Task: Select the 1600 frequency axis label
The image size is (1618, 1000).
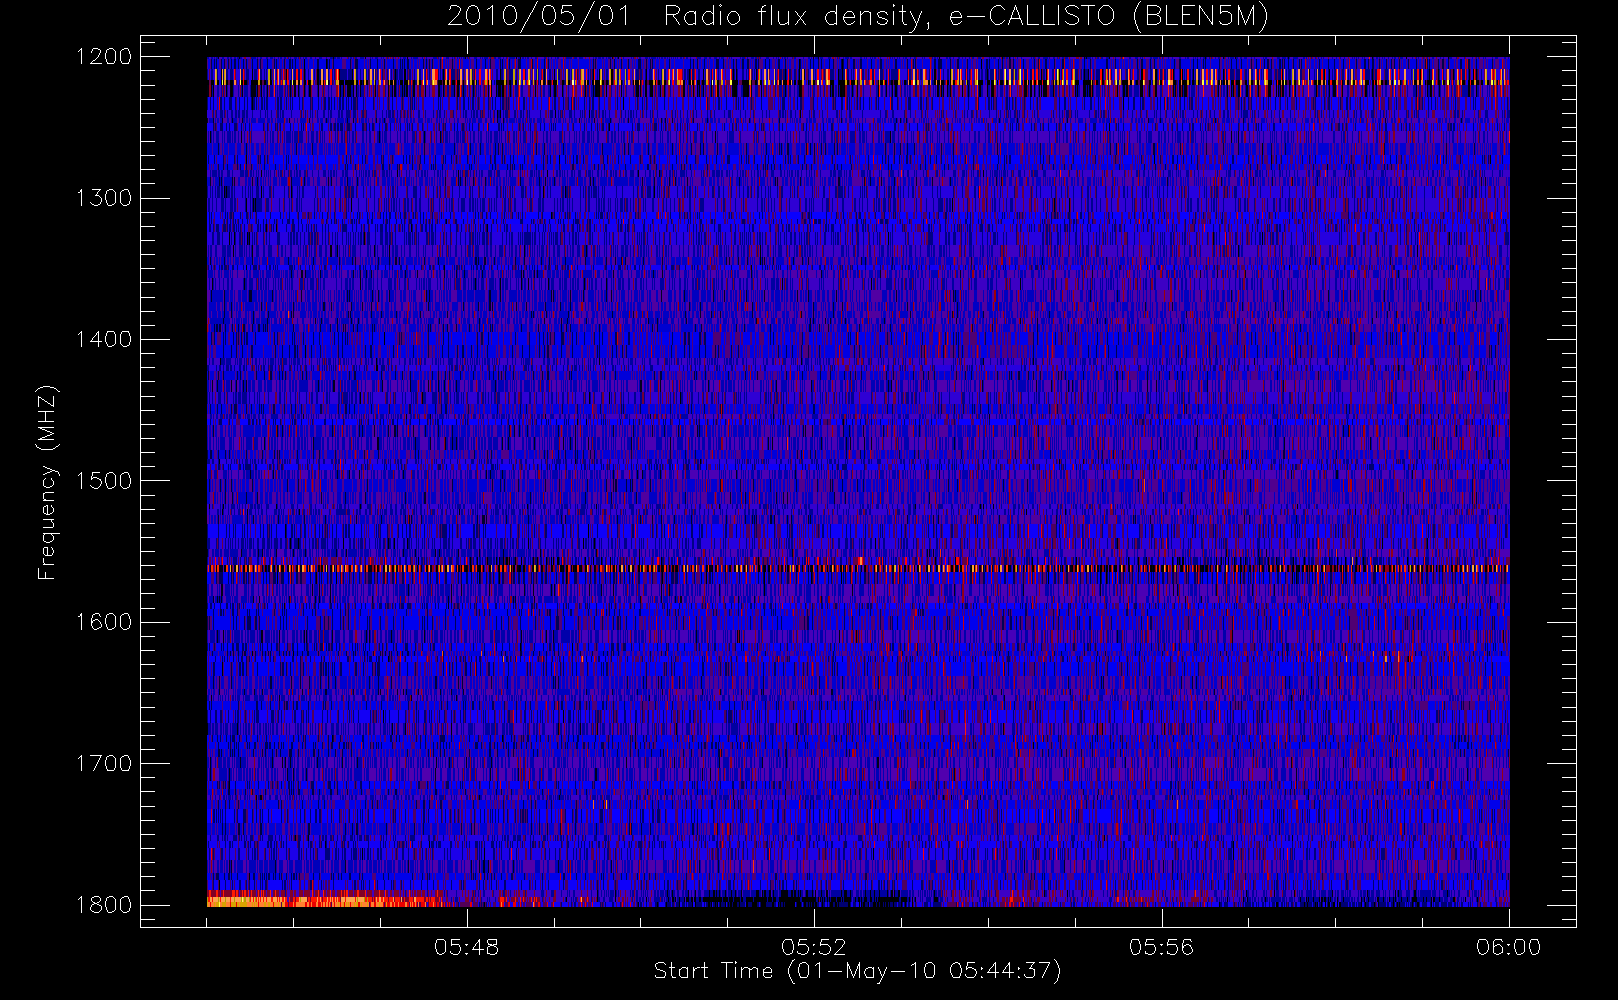Action: [x=104, y=622]
